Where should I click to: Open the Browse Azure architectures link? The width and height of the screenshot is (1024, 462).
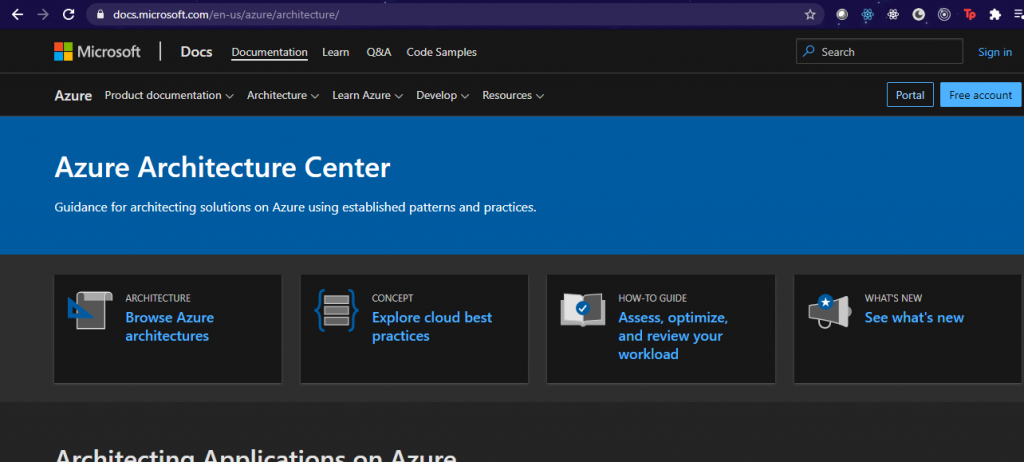(169, 327)
